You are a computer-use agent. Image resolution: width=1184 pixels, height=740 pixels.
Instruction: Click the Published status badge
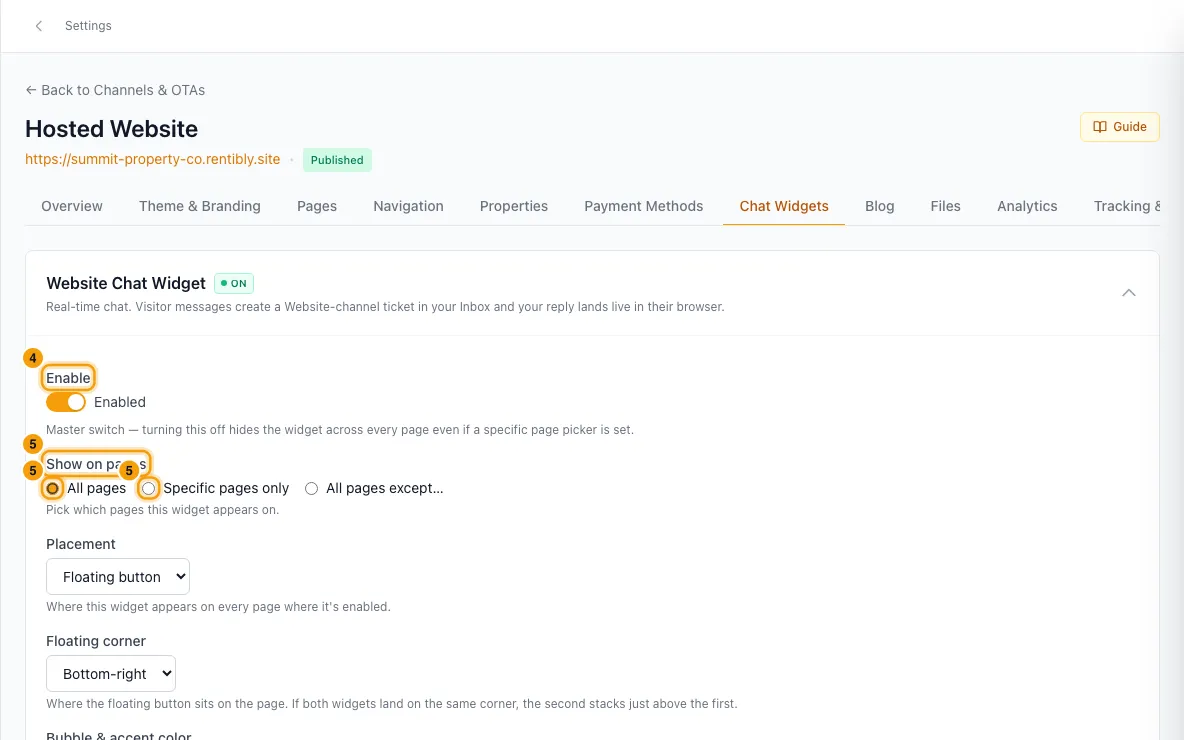coord(337,160)
